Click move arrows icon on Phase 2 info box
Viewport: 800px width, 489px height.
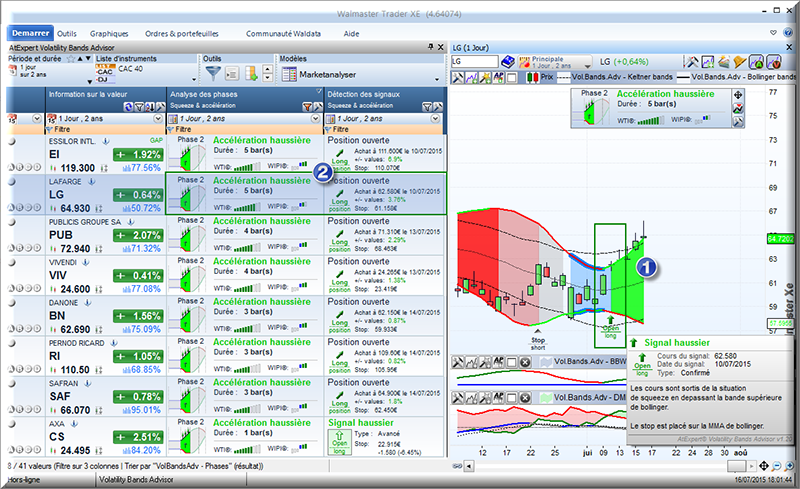coord(738,95)
